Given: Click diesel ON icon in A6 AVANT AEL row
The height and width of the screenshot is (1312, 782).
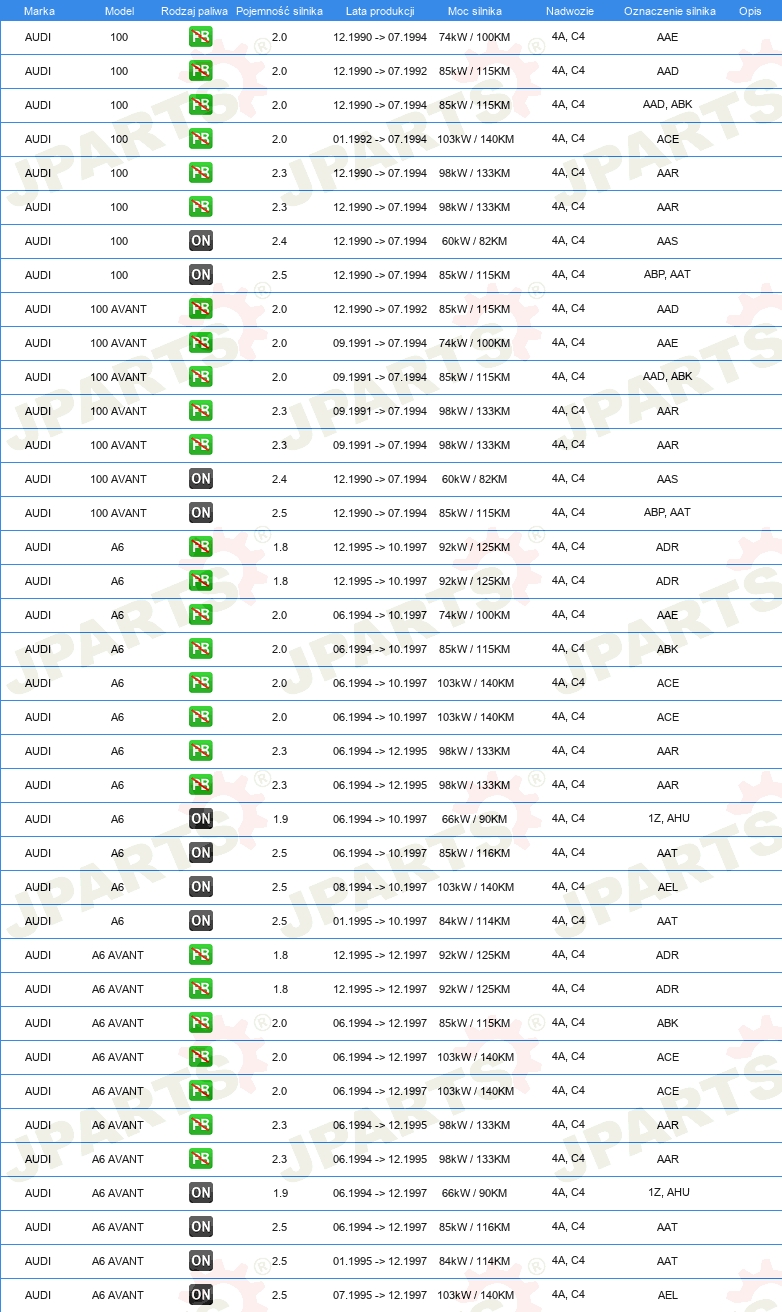Looking at the screenshot, I should point(201,1295).
